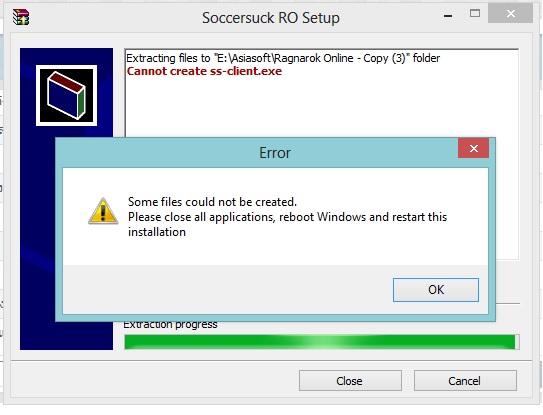This screenshot has width=543, height=415.
Task: Click the 'Extraction progress' label
Action: [x=170, y=325]
